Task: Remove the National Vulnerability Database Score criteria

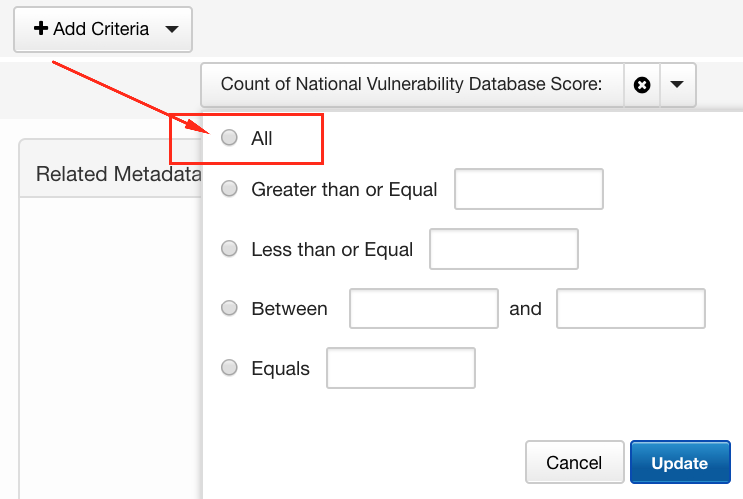Action: click(x=642, y=85)
